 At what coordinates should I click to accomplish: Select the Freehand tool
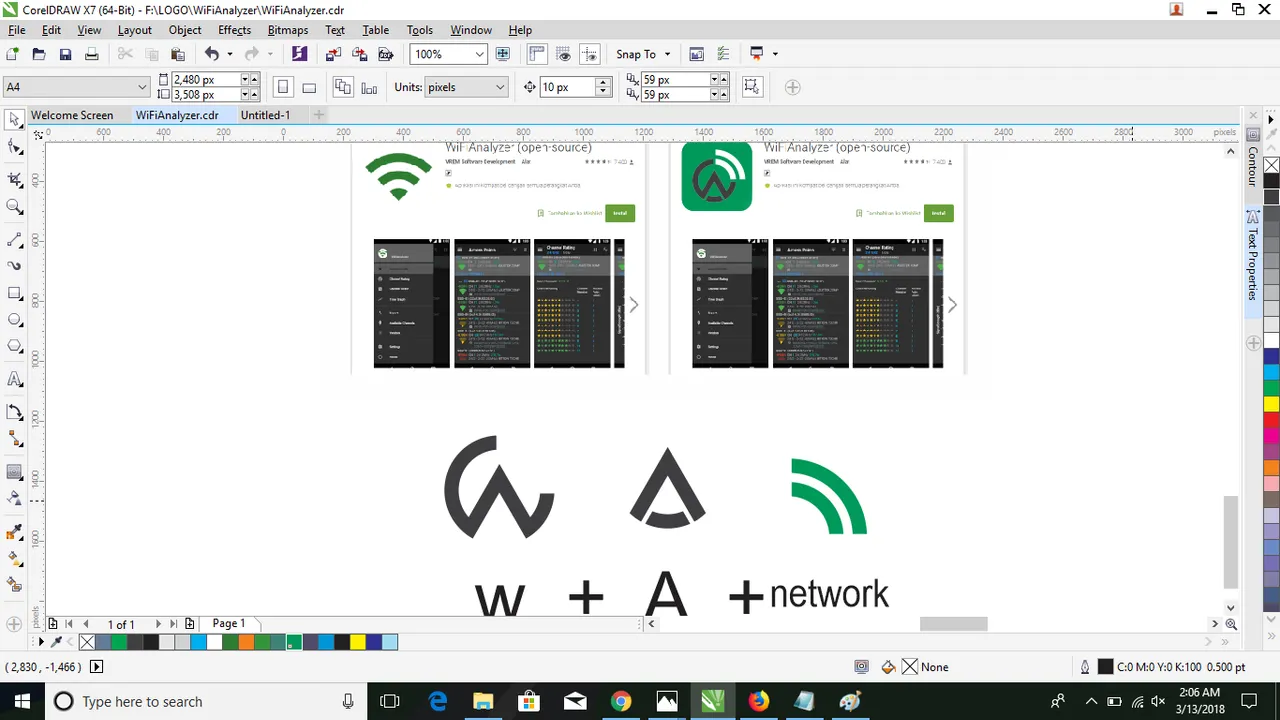pyautogui.click(x=14, y=240)
